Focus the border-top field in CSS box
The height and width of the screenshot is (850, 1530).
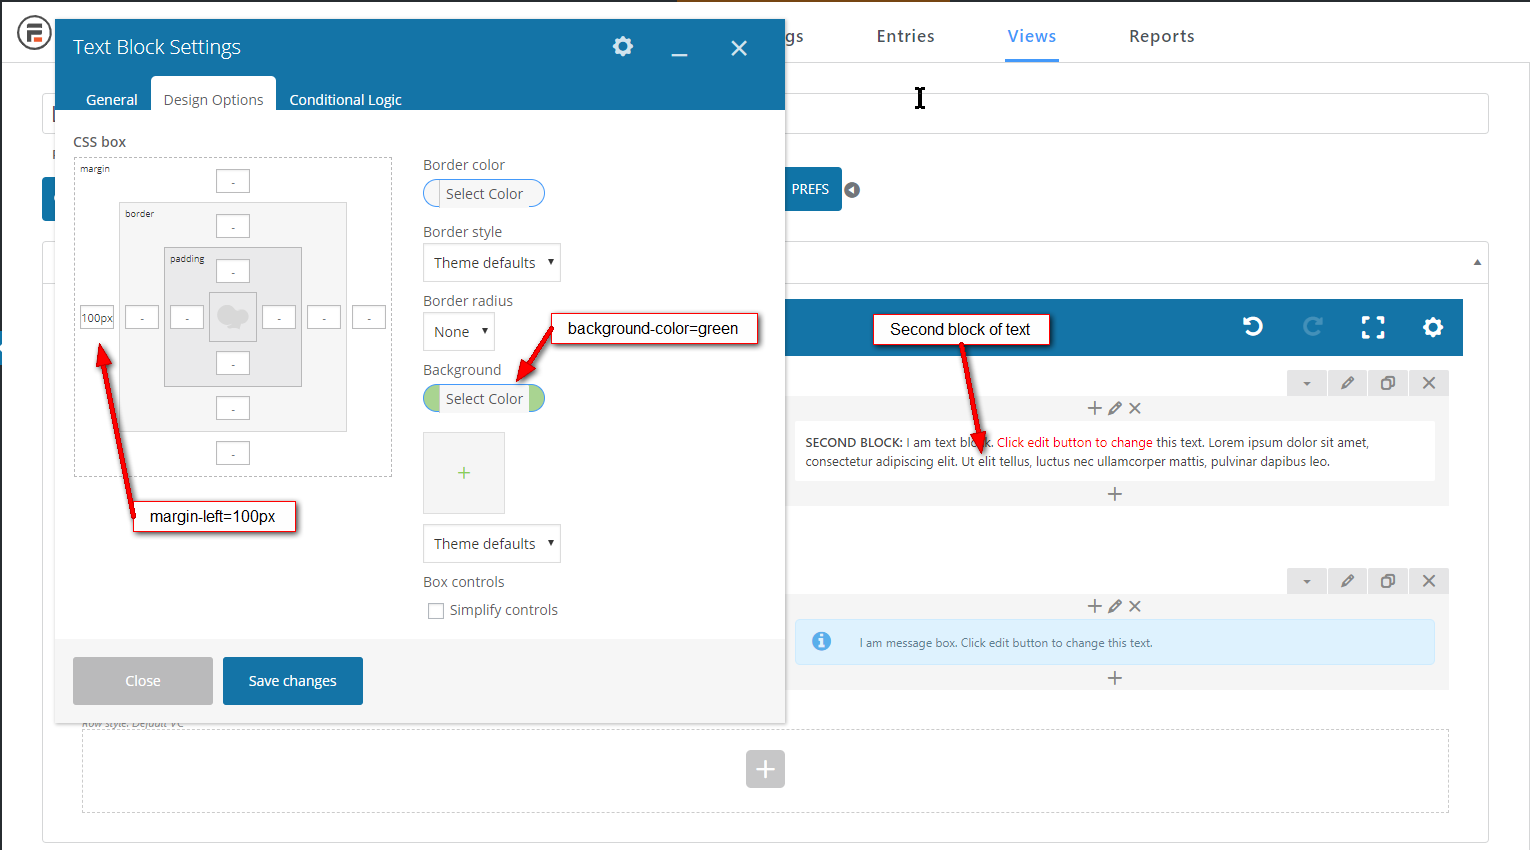pos(233,226)
